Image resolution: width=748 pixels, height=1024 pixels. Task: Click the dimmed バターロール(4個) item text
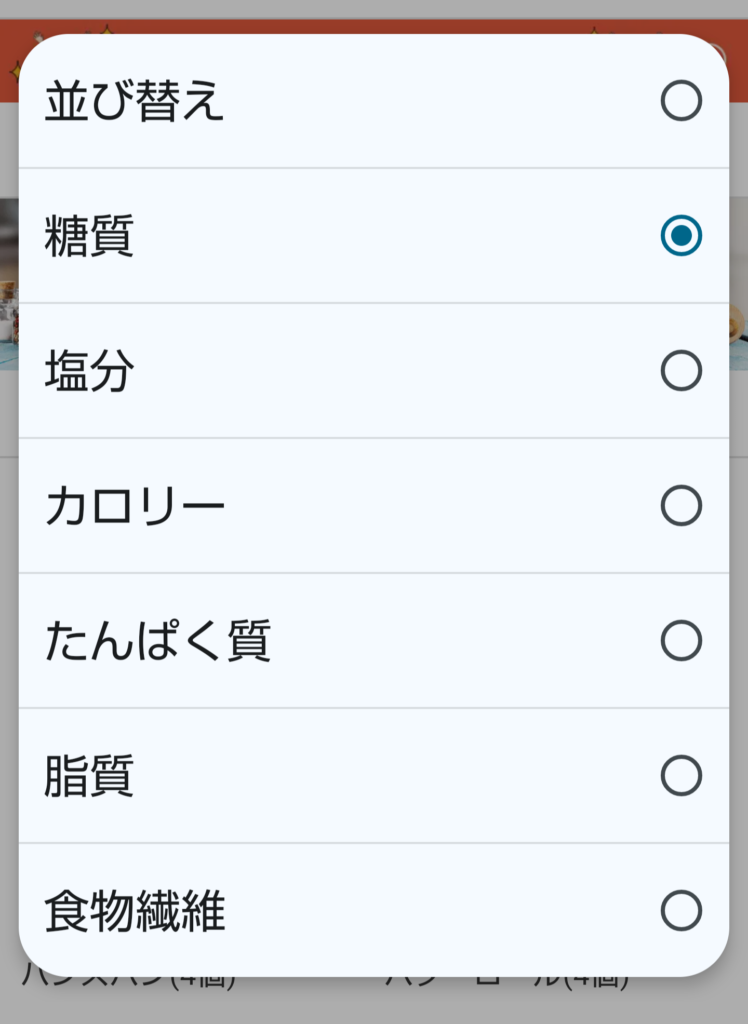(505, 983)
